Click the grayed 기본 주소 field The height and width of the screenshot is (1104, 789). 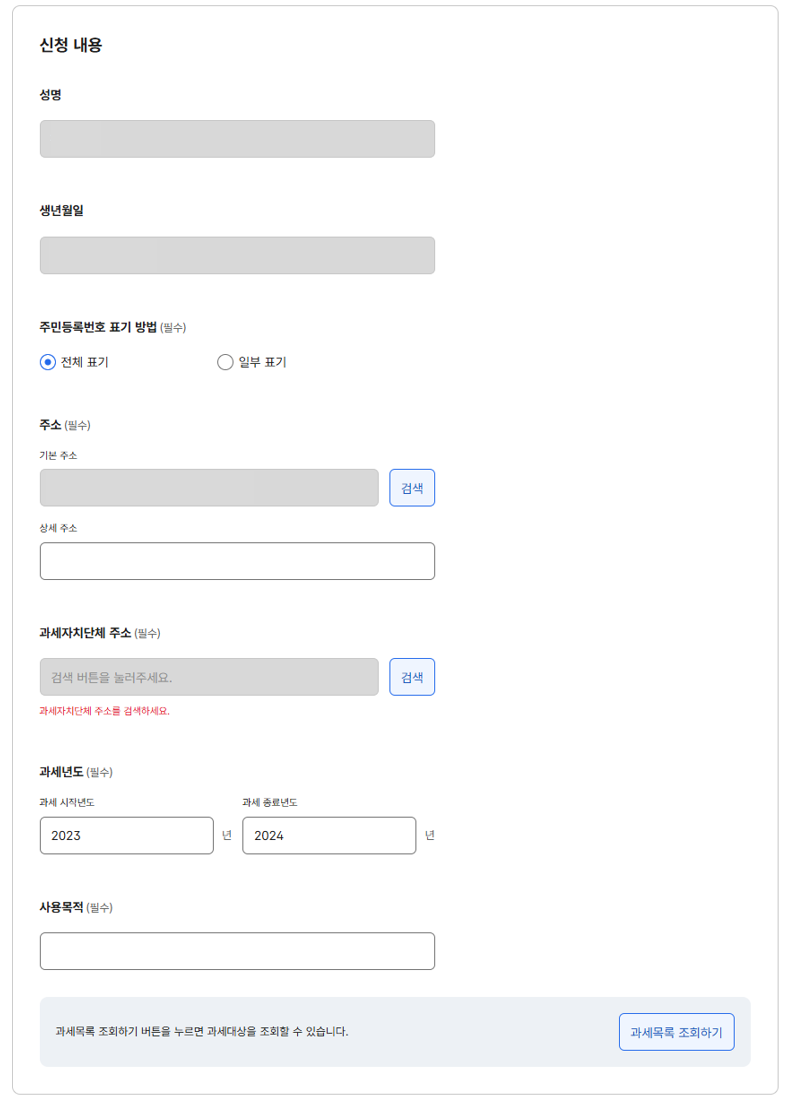pos(209,487)
